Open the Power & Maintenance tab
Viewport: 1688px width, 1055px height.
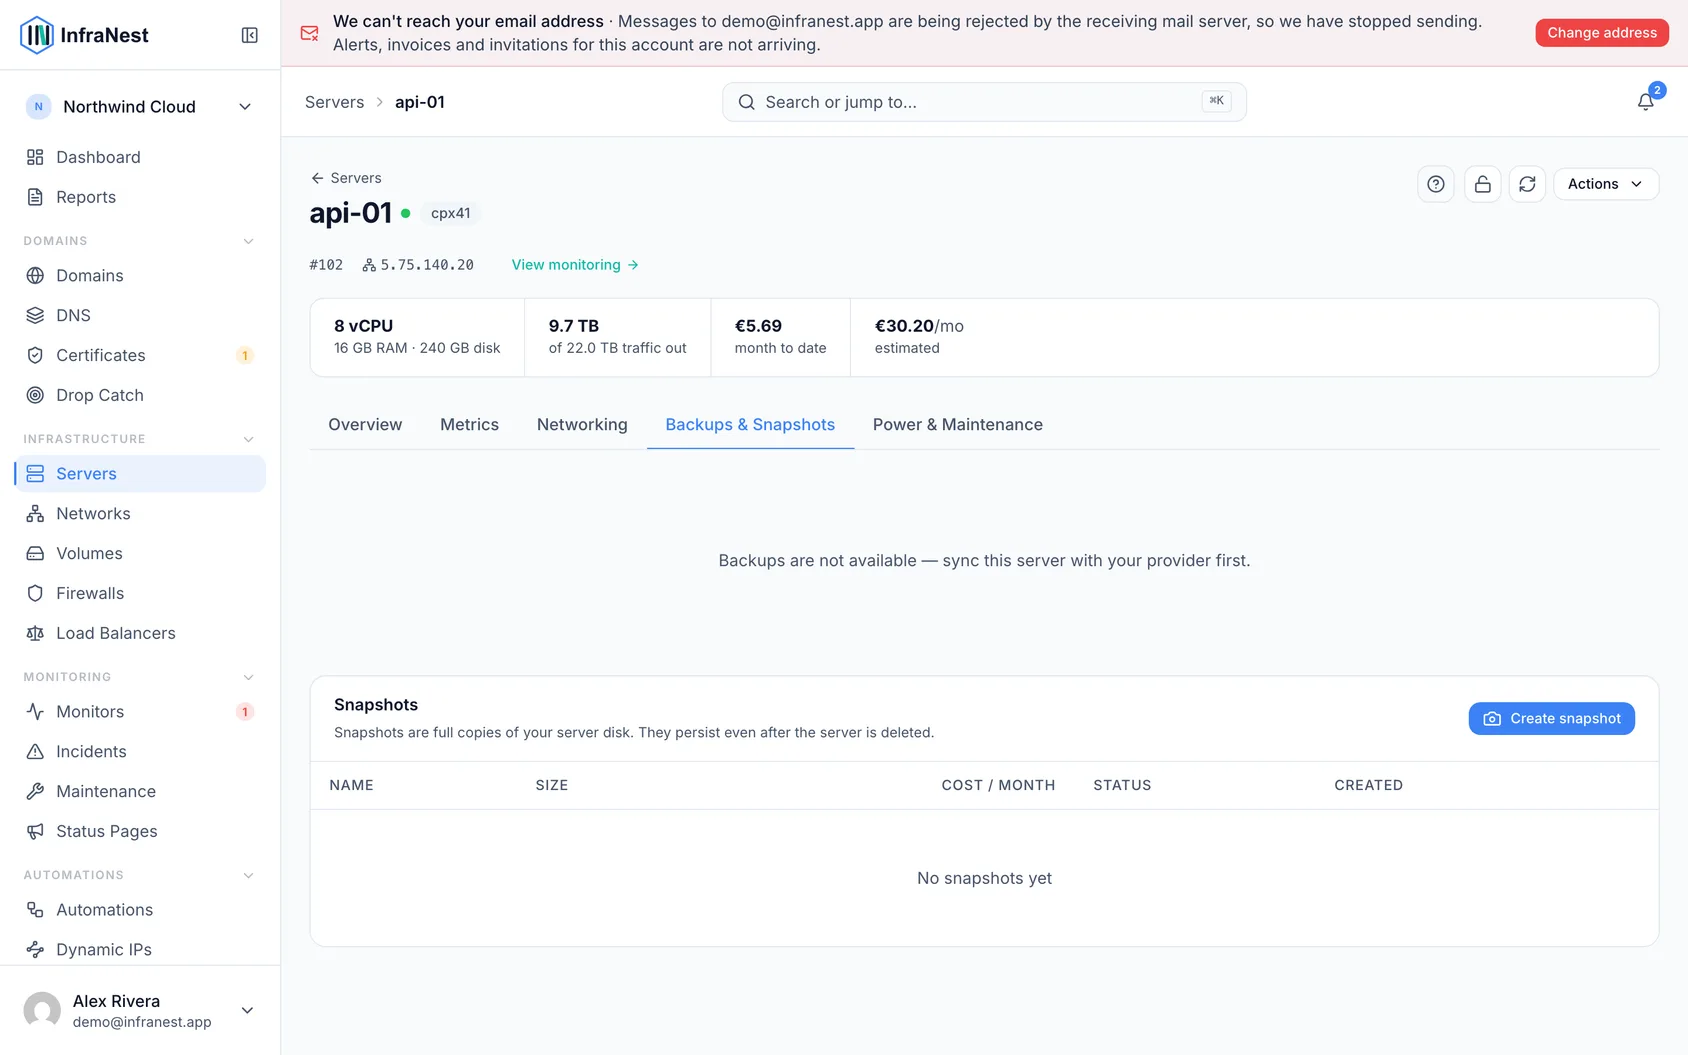click(957, 425)
